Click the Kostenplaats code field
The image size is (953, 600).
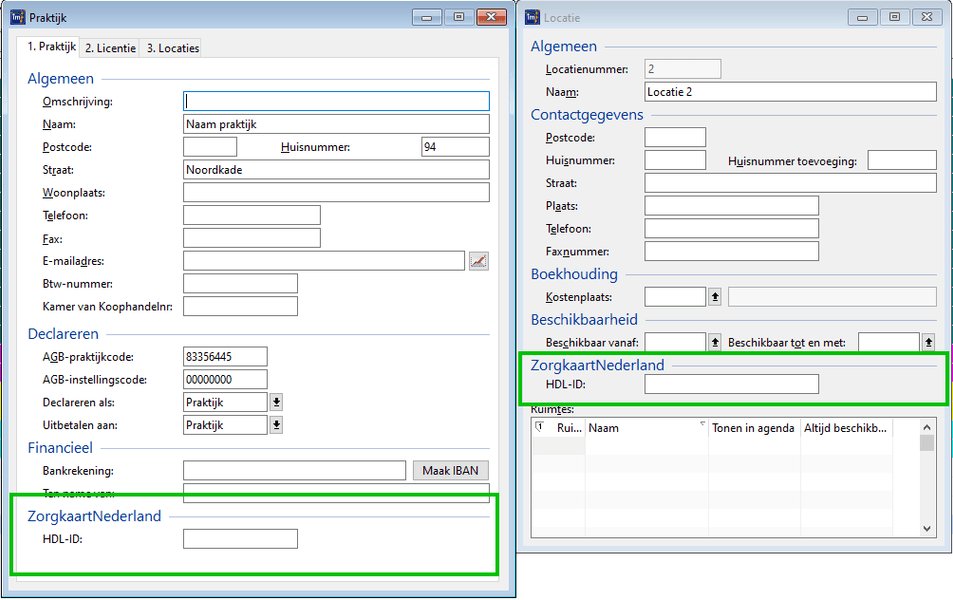[675, 297]
